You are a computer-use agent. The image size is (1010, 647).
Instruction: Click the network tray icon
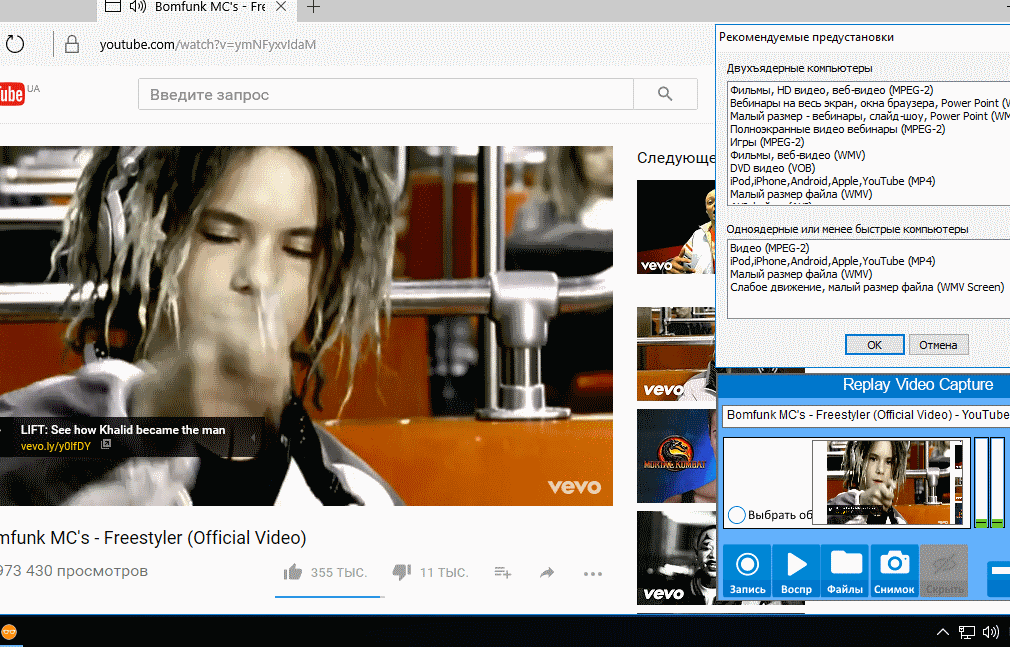point(966,632)
